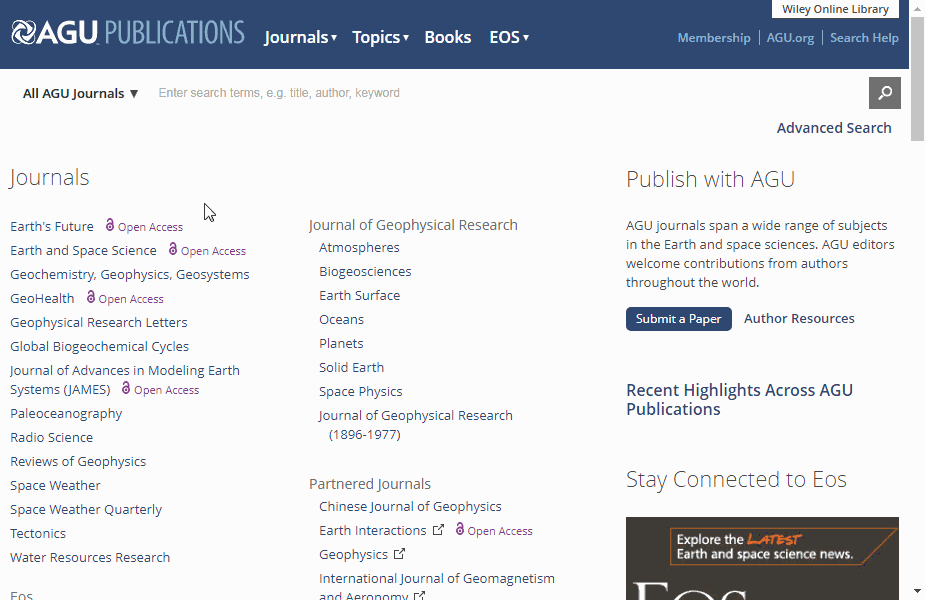
Task: Open Chinese Journal of Geophysics
Action: pos(410,507)
